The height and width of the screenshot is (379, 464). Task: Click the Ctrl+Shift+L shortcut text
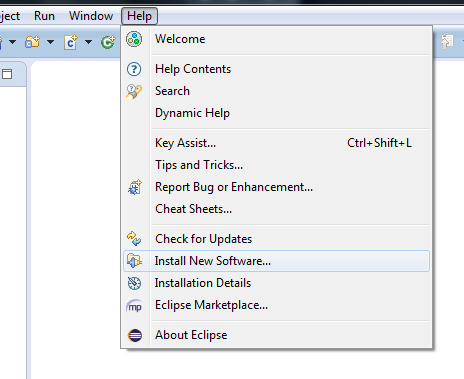tap(379, 143)
